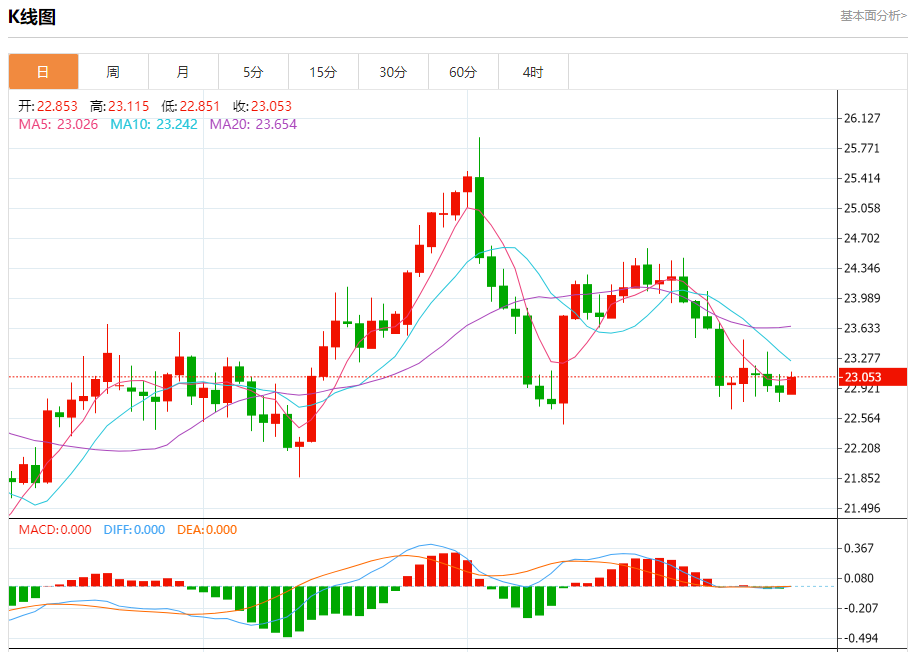Open the 30分 interval tab

point(394,72)
